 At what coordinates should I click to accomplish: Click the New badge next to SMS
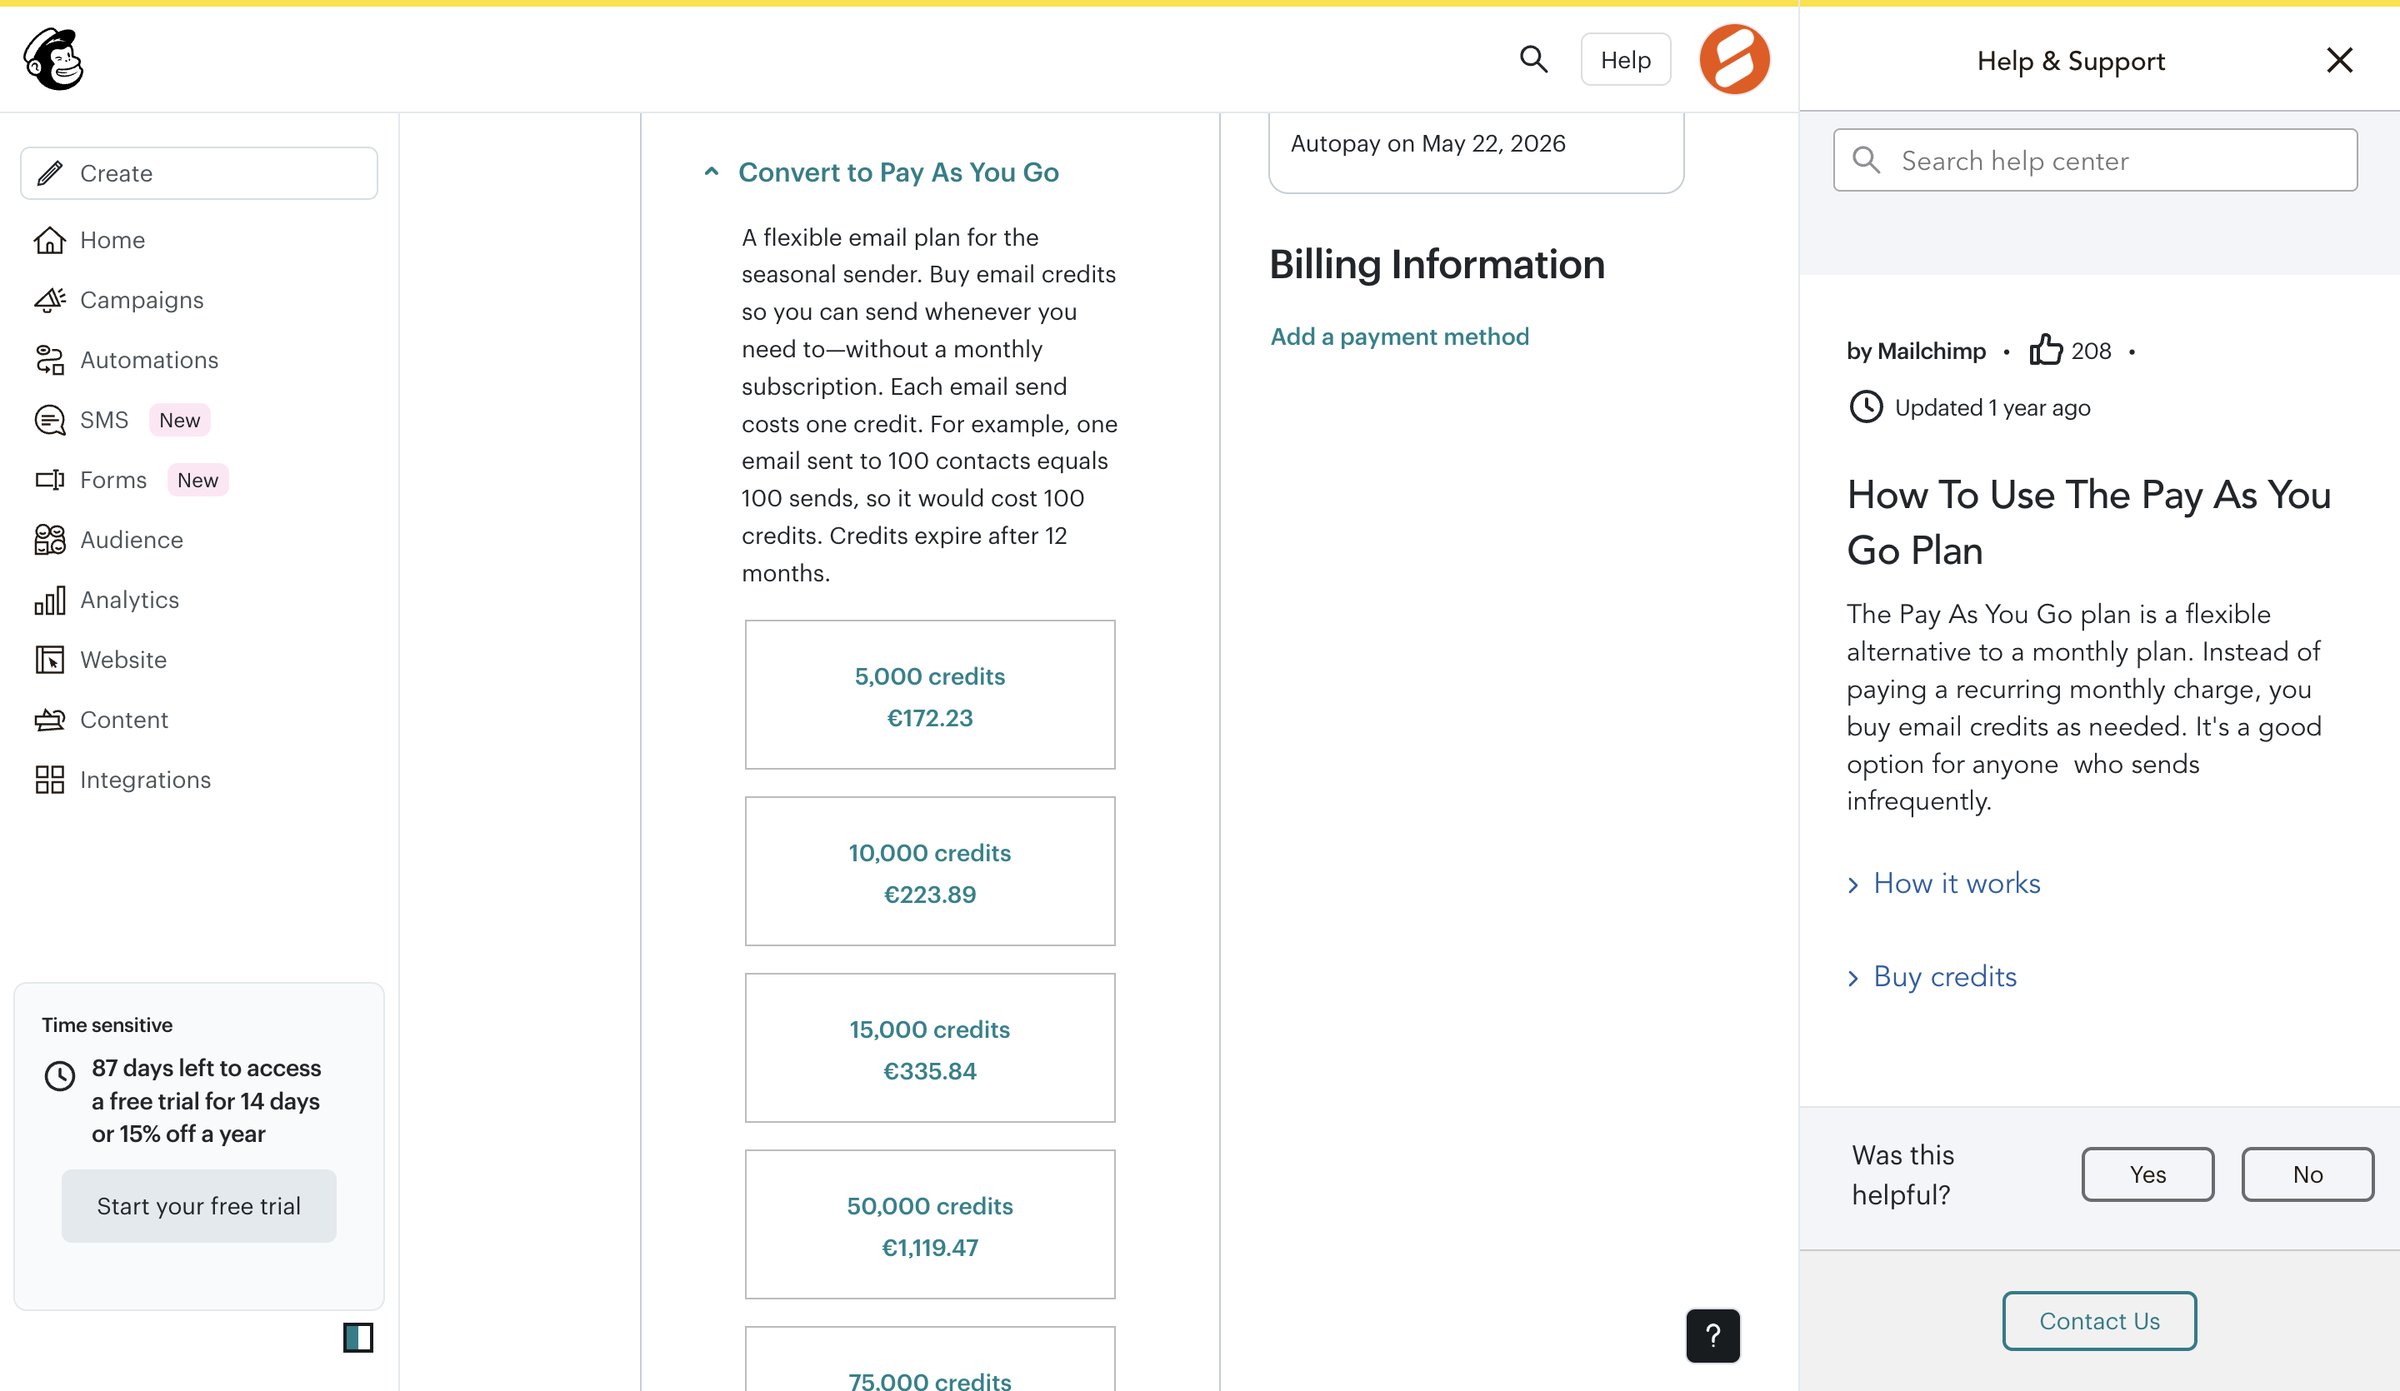[180, 420]
